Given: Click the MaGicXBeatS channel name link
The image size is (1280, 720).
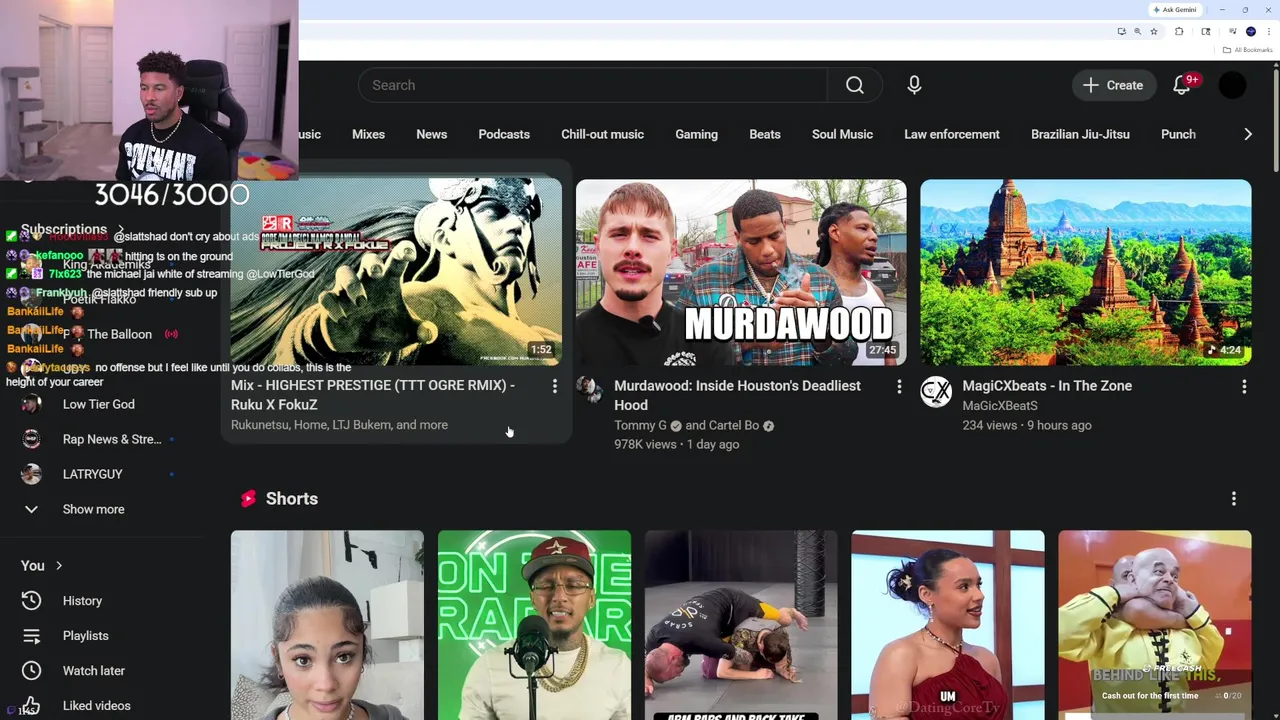Looking at the screenshot, I should (1000, 405).
